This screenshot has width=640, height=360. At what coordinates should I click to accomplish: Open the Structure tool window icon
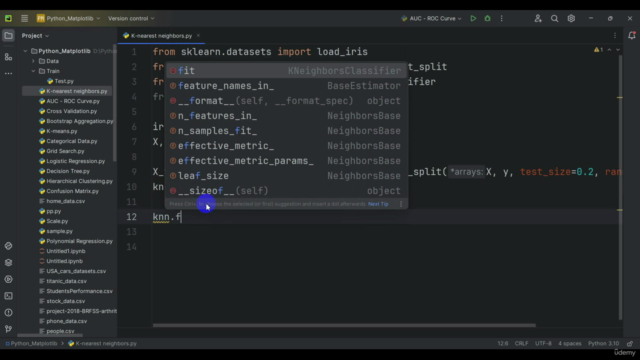[8, 57]
